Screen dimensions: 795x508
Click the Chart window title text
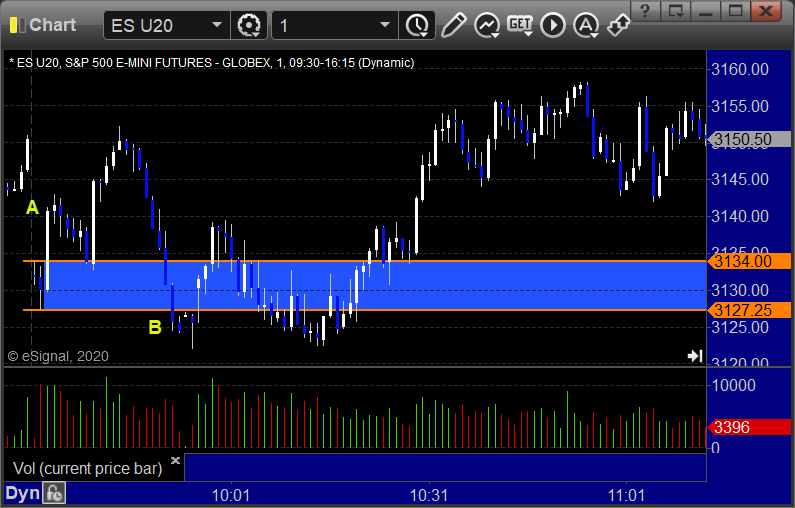pyautogui.click(x=52, y=25)
